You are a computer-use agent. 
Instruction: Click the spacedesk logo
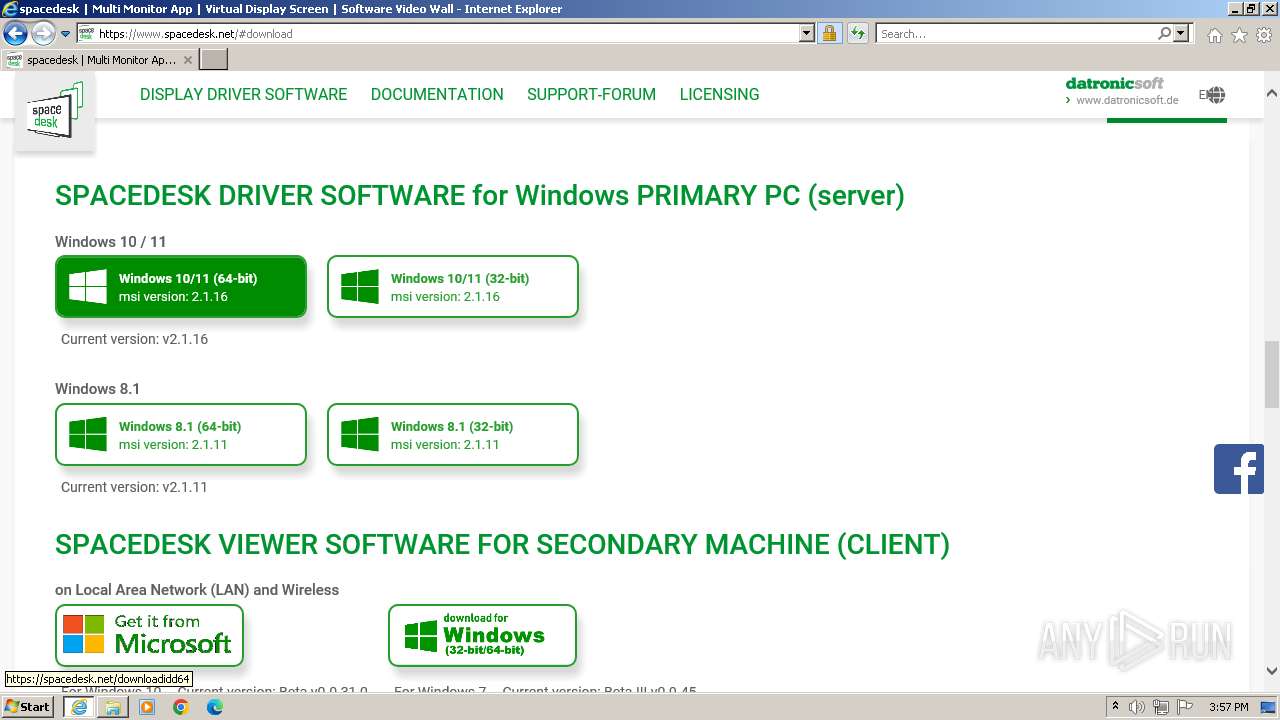[x=55, y=110]
